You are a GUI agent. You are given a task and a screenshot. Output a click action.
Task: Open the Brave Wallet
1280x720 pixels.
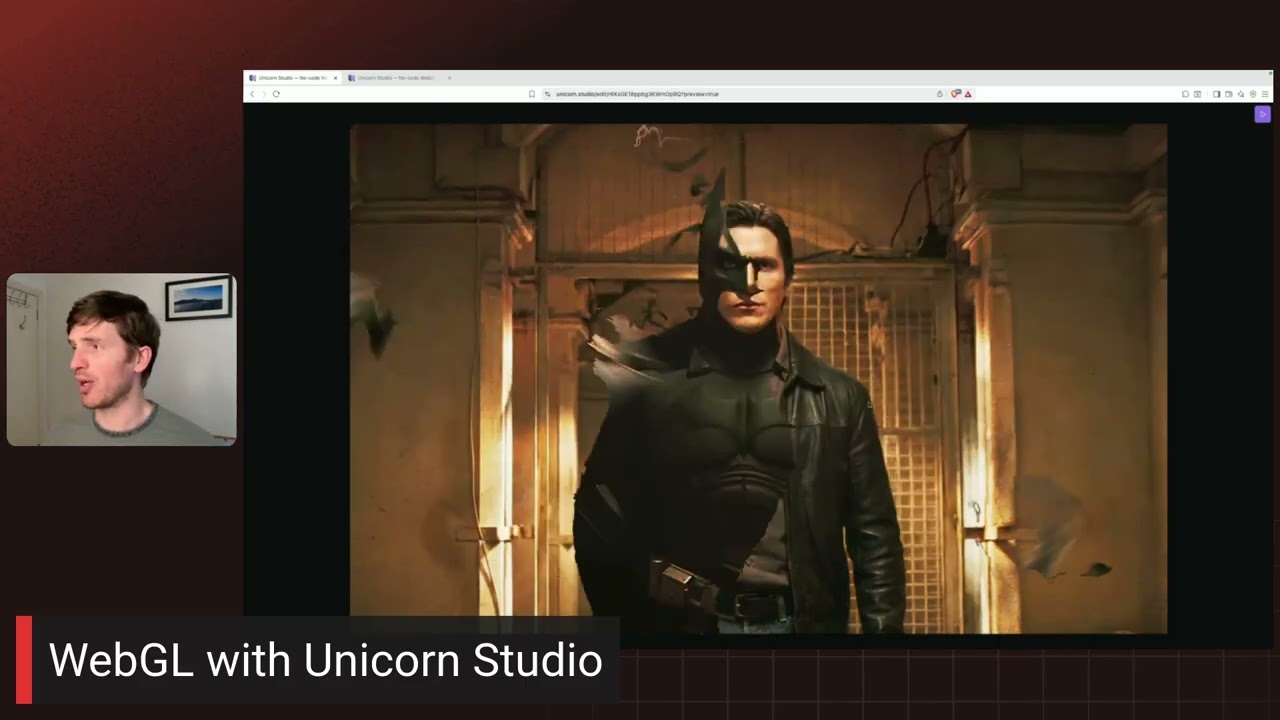[1228, 94]
